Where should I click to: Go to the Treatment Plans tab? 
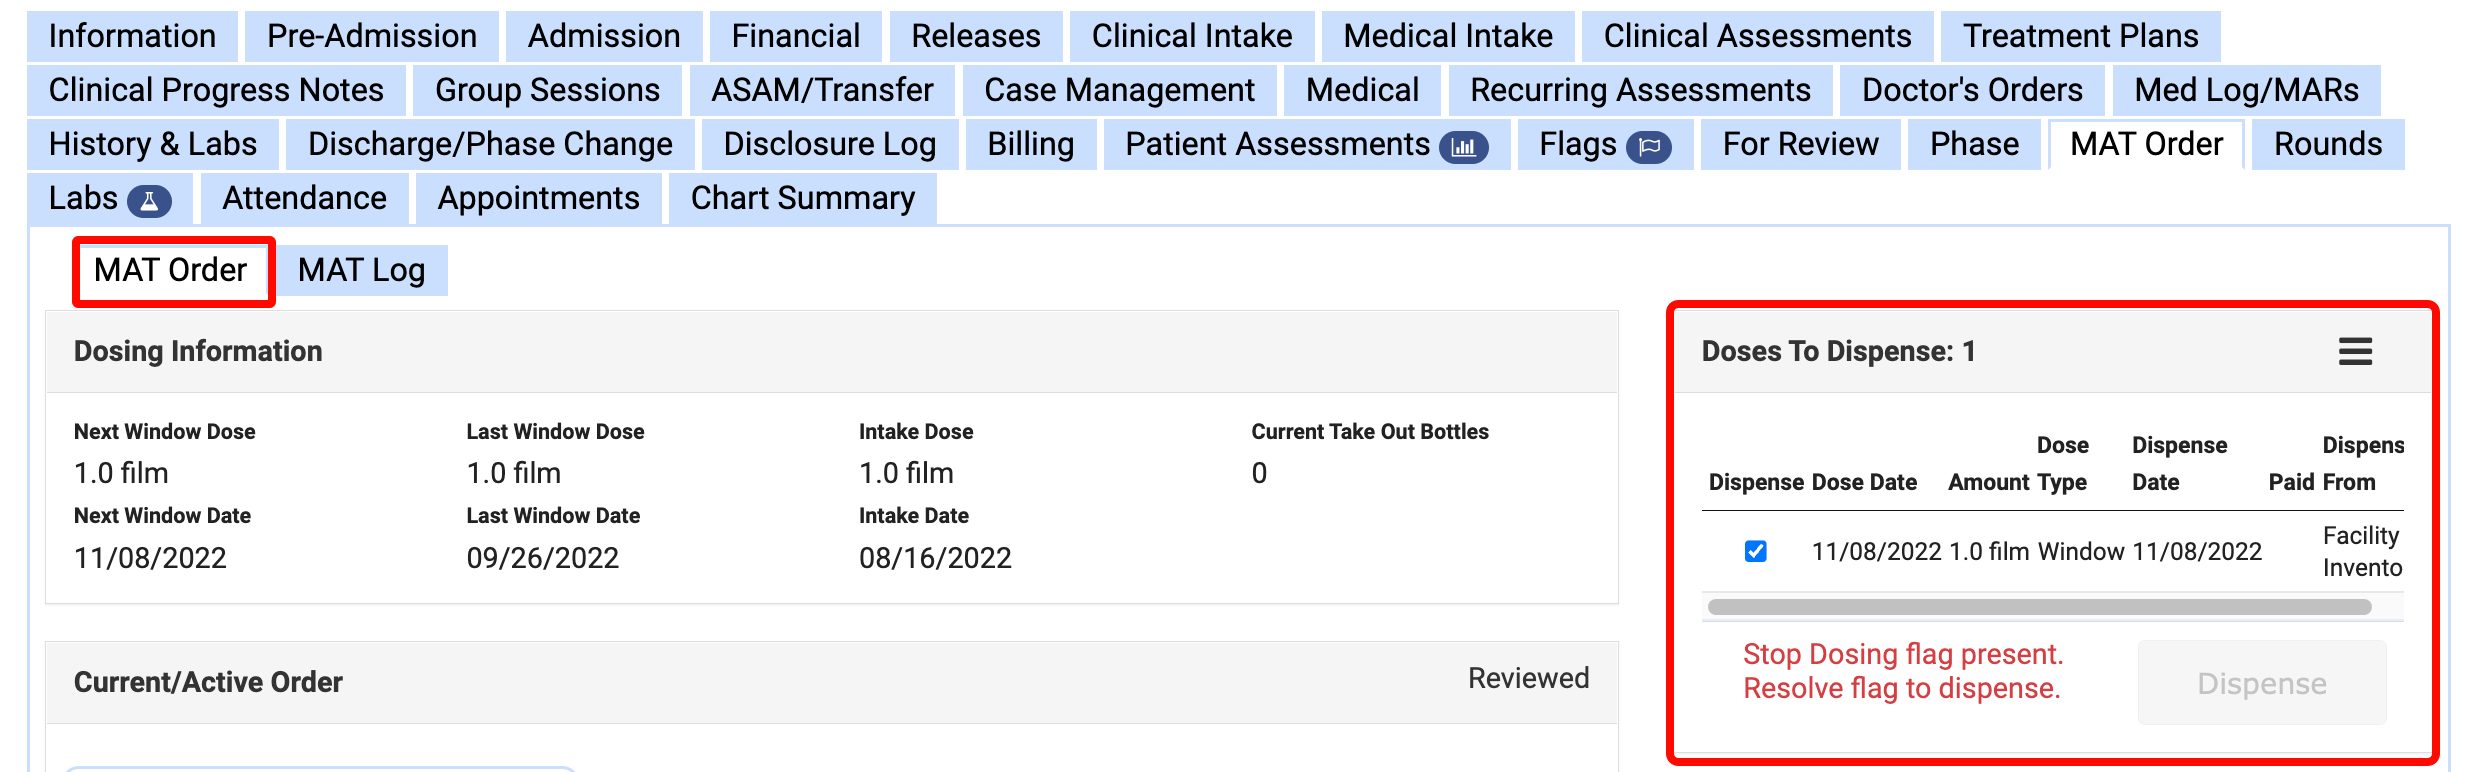tap(2080, 36)
